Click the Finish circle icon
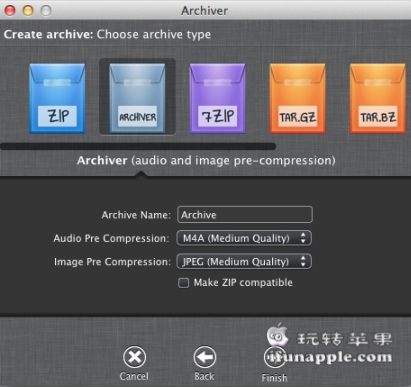 coord(274,357)
